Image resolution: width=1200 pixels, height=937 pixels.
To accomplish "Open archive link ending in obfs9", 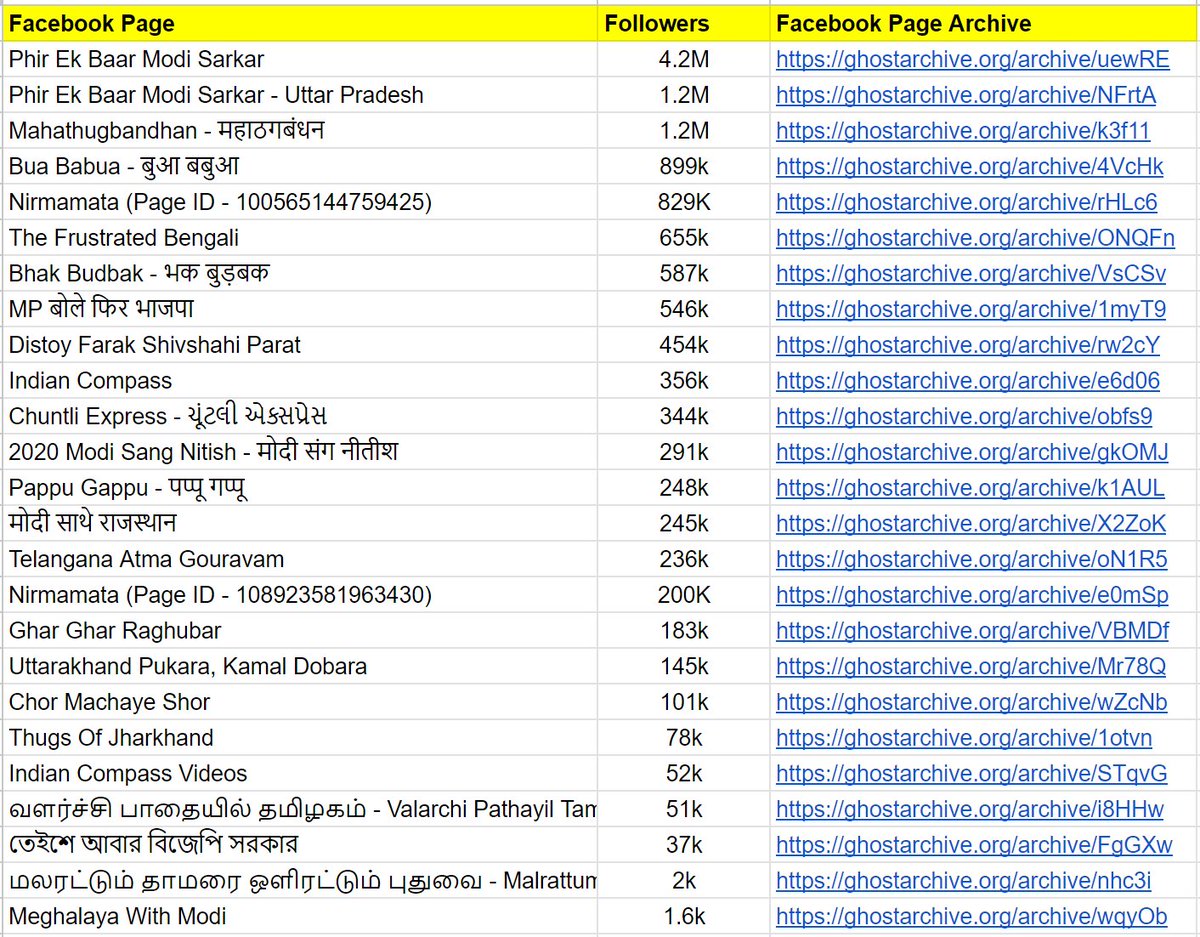I will click(x=964, y=416).
